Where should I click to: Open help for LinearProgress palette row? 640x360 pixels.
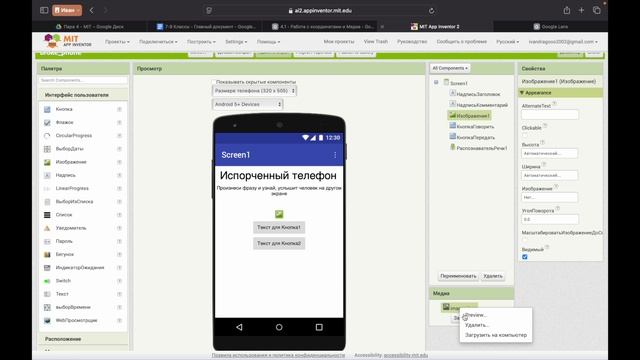pos(119,188)
